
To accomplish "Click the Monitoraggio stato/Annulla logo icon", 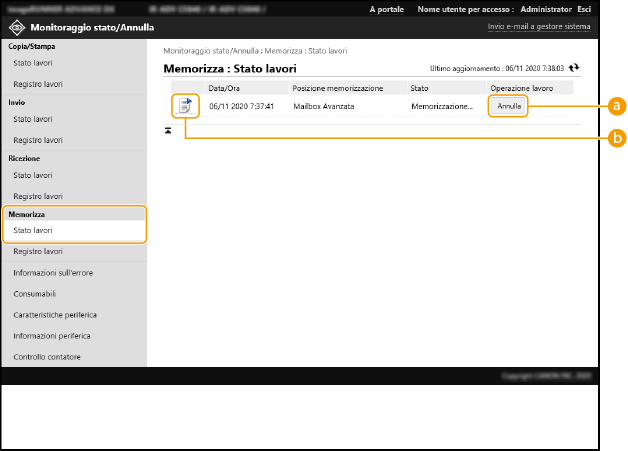I will [17, 29].
